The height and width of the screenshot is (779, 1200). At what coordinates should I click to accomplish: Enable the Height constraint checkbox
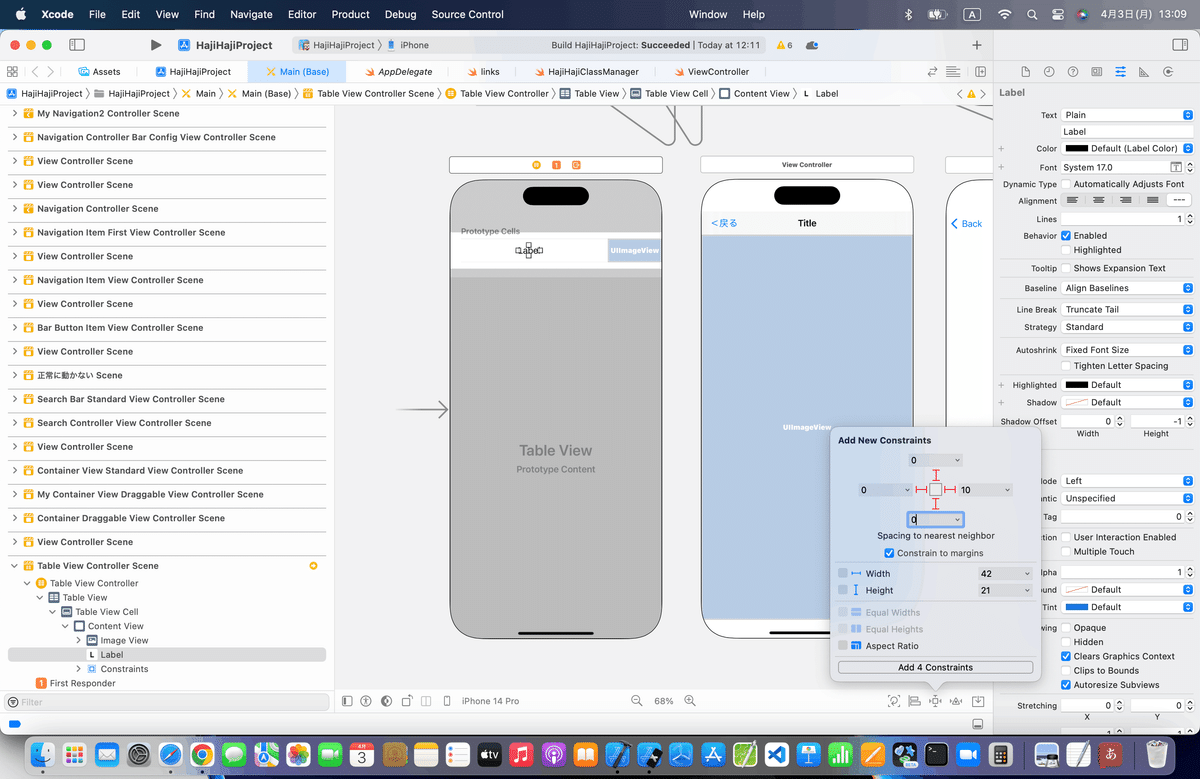[843, 590]
